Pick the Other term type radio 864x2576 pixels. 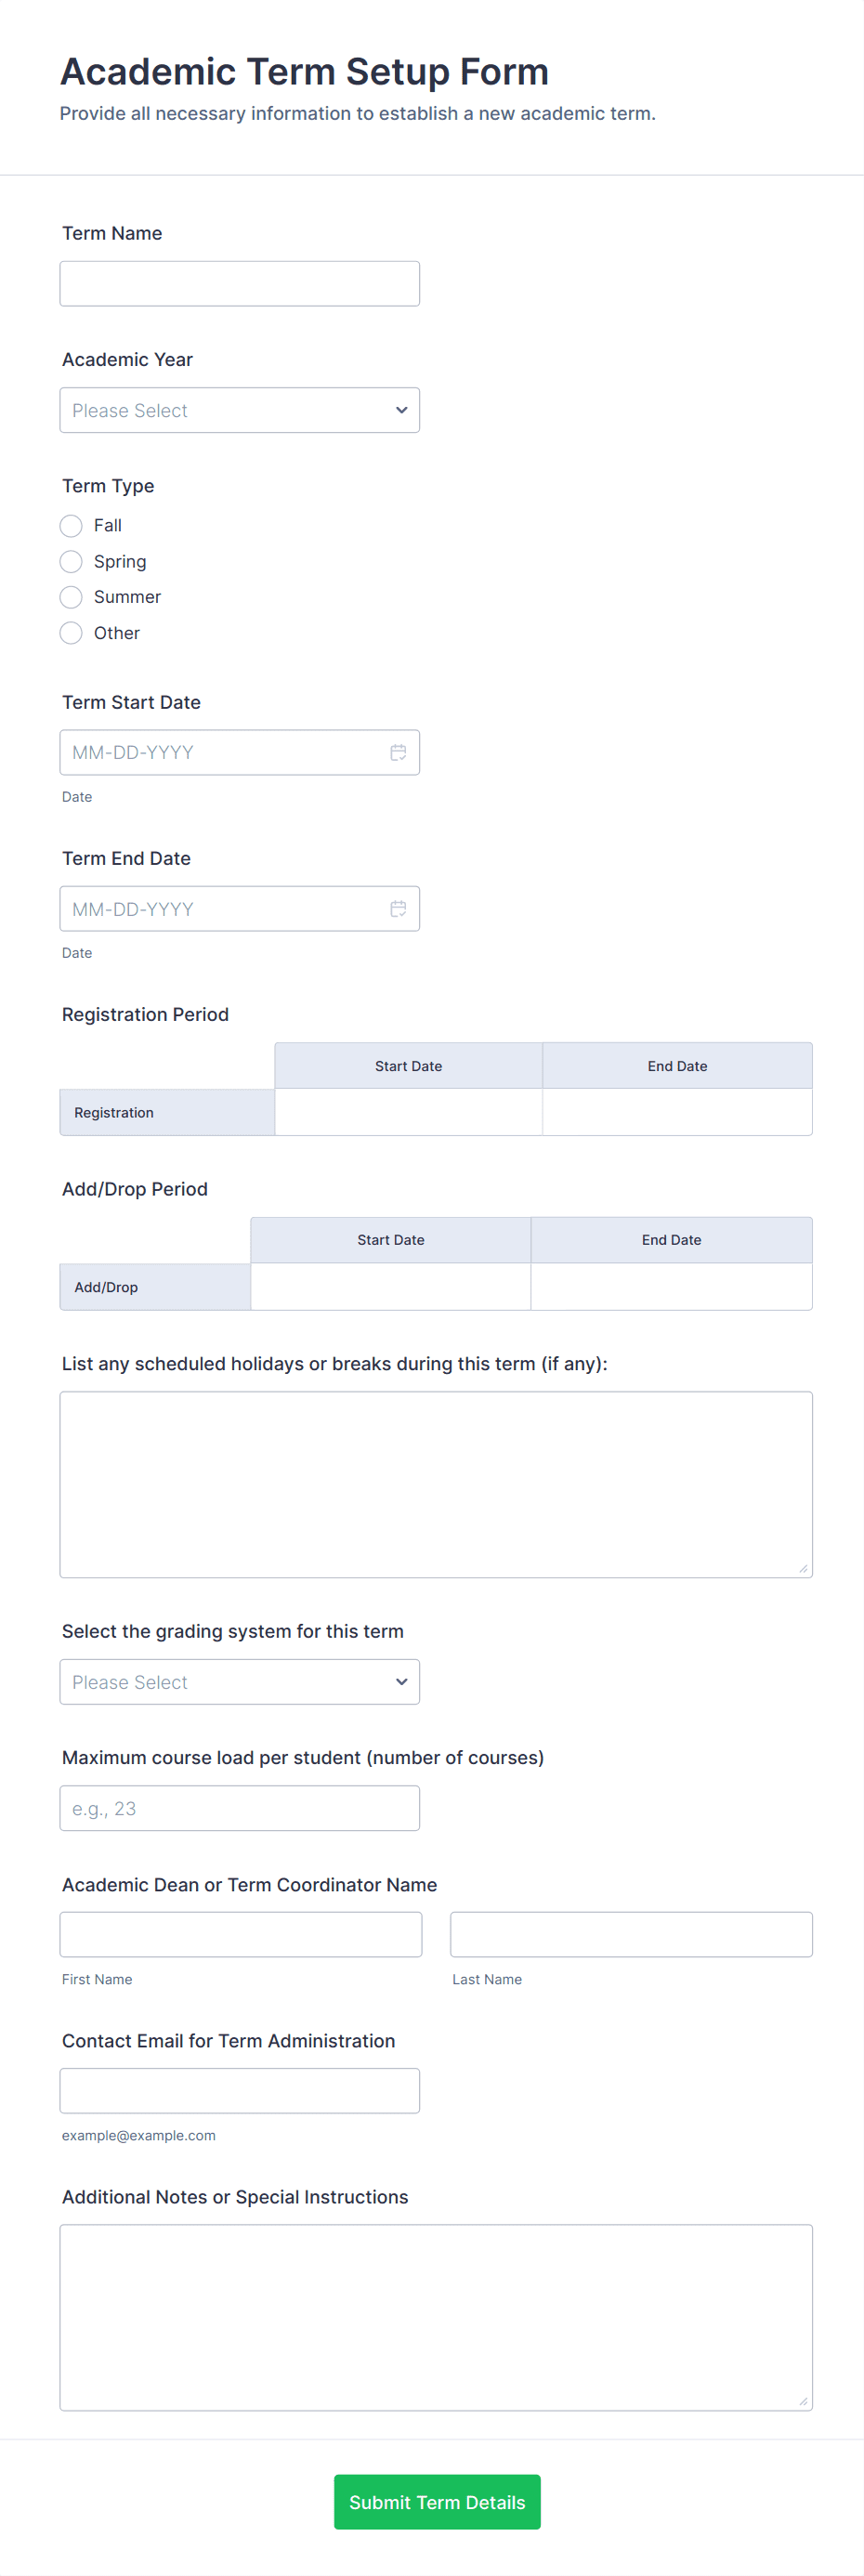pos(71,633)
